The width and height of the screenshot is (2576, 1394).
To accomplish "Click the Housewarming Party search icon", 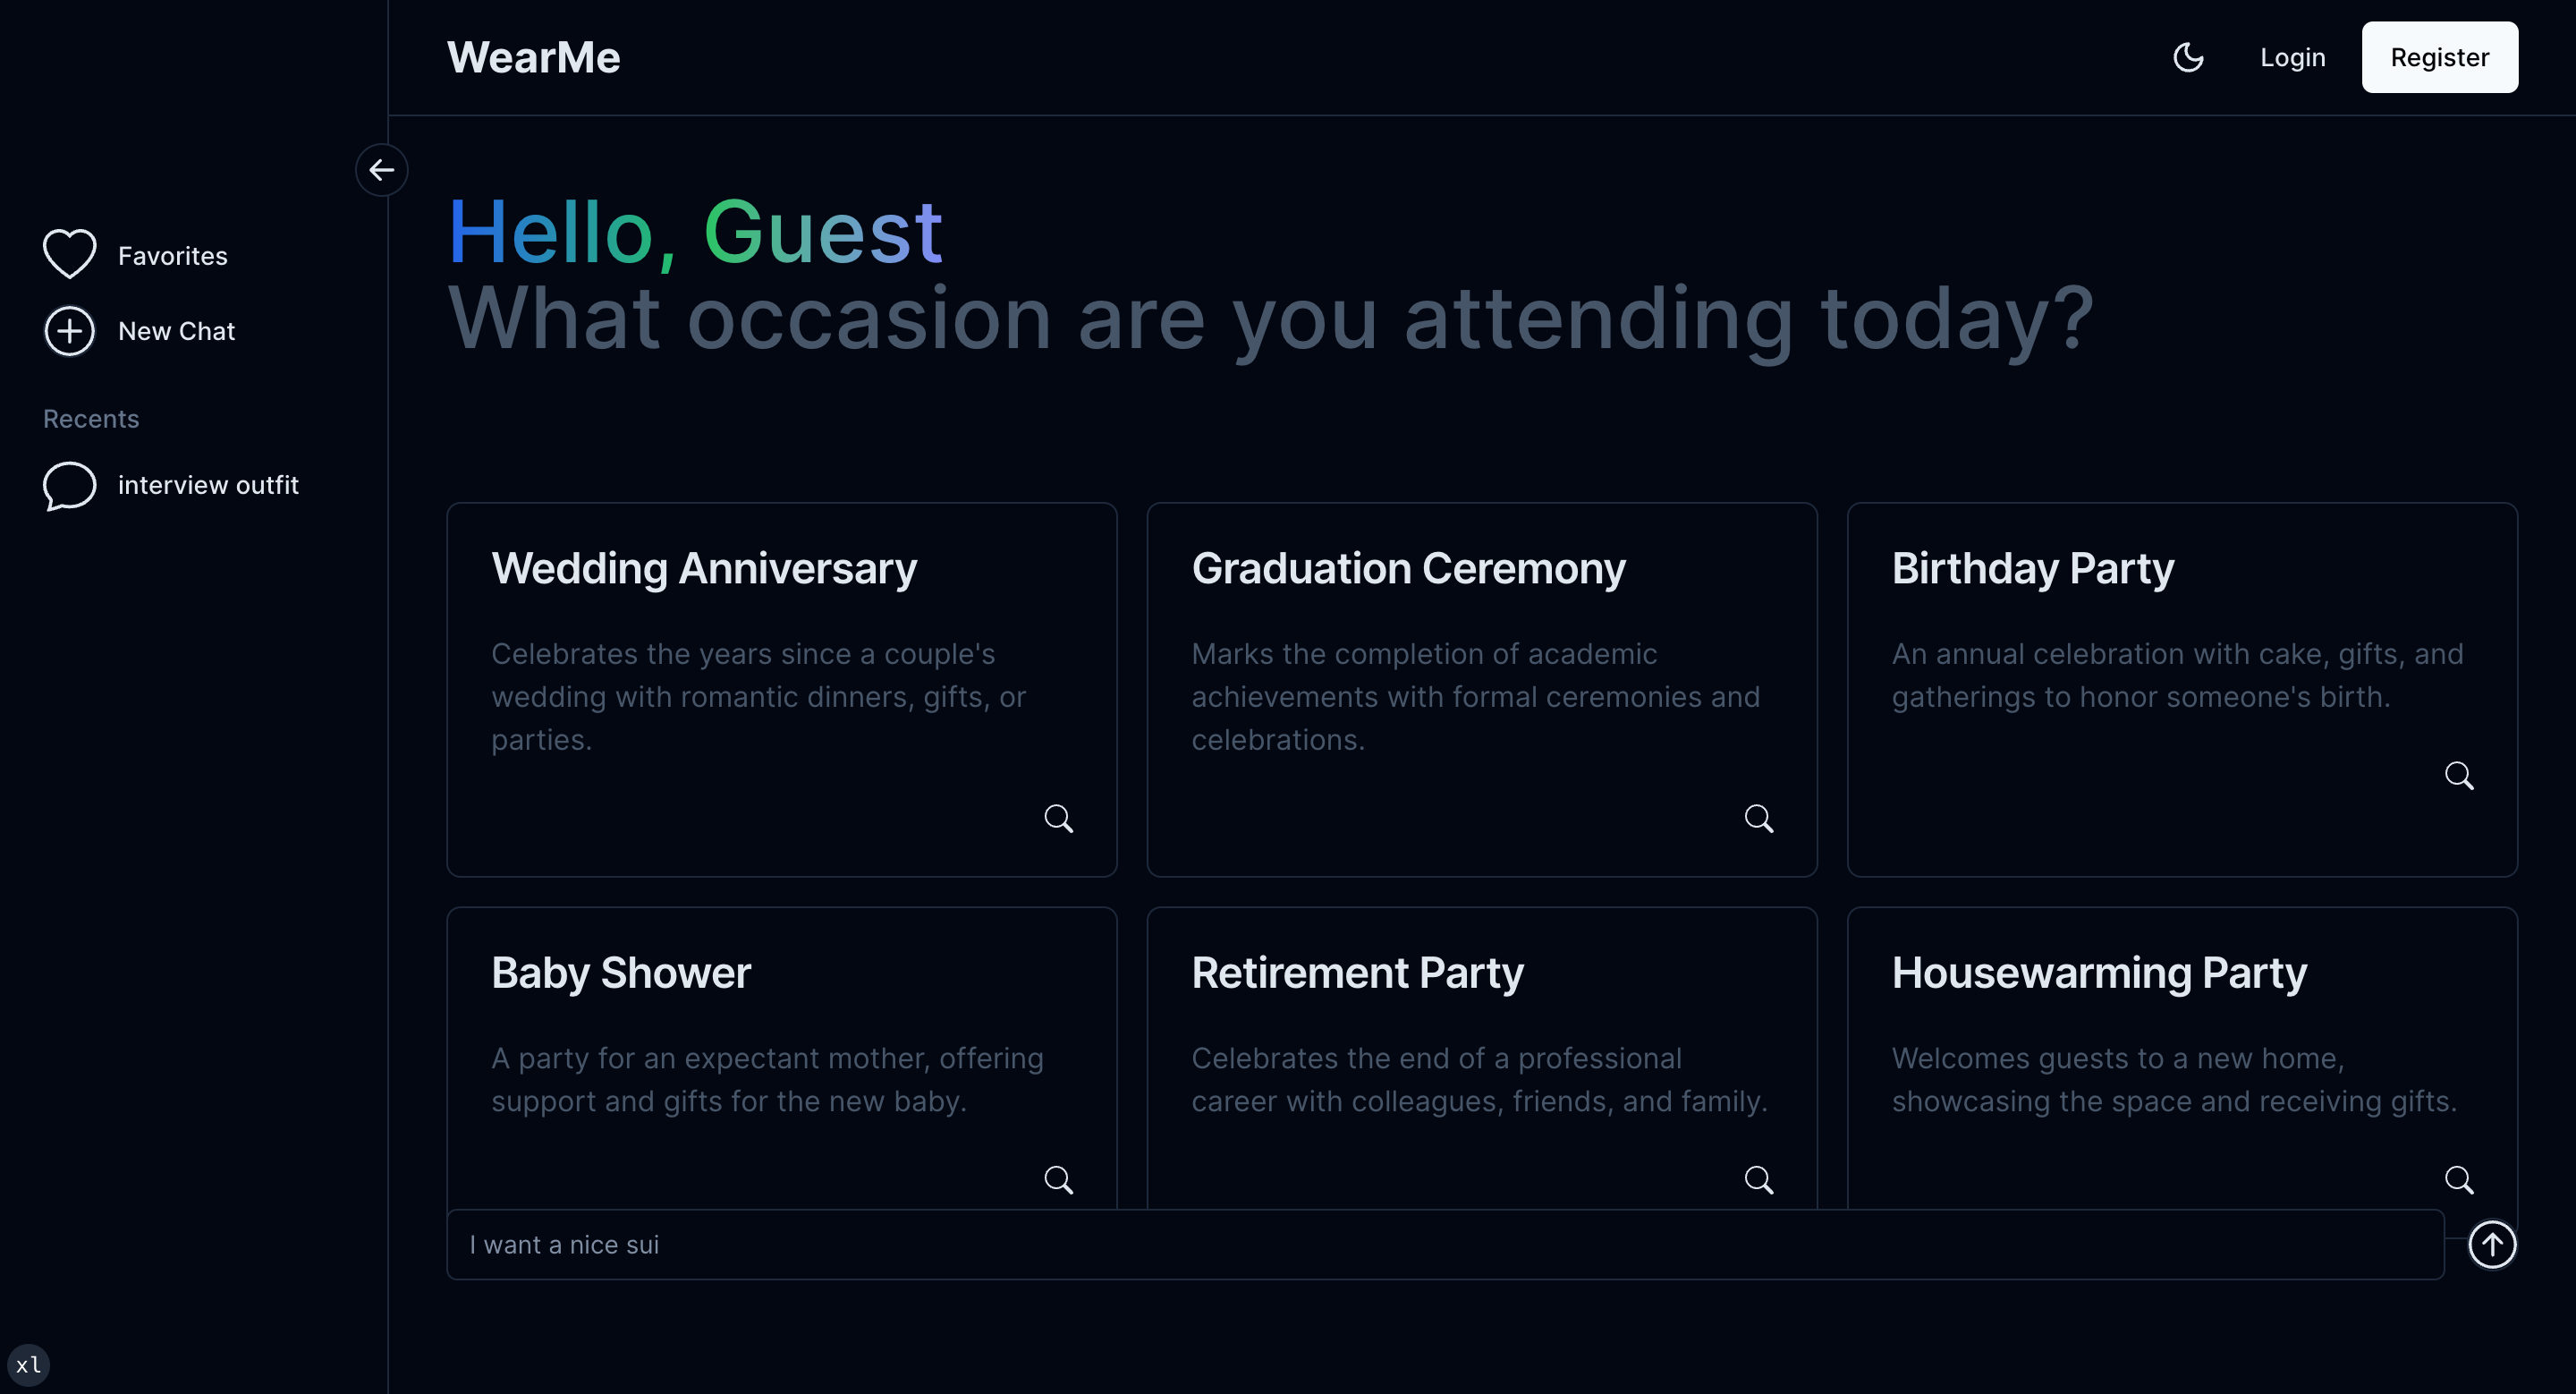I will click(x=2458, y=1179).
